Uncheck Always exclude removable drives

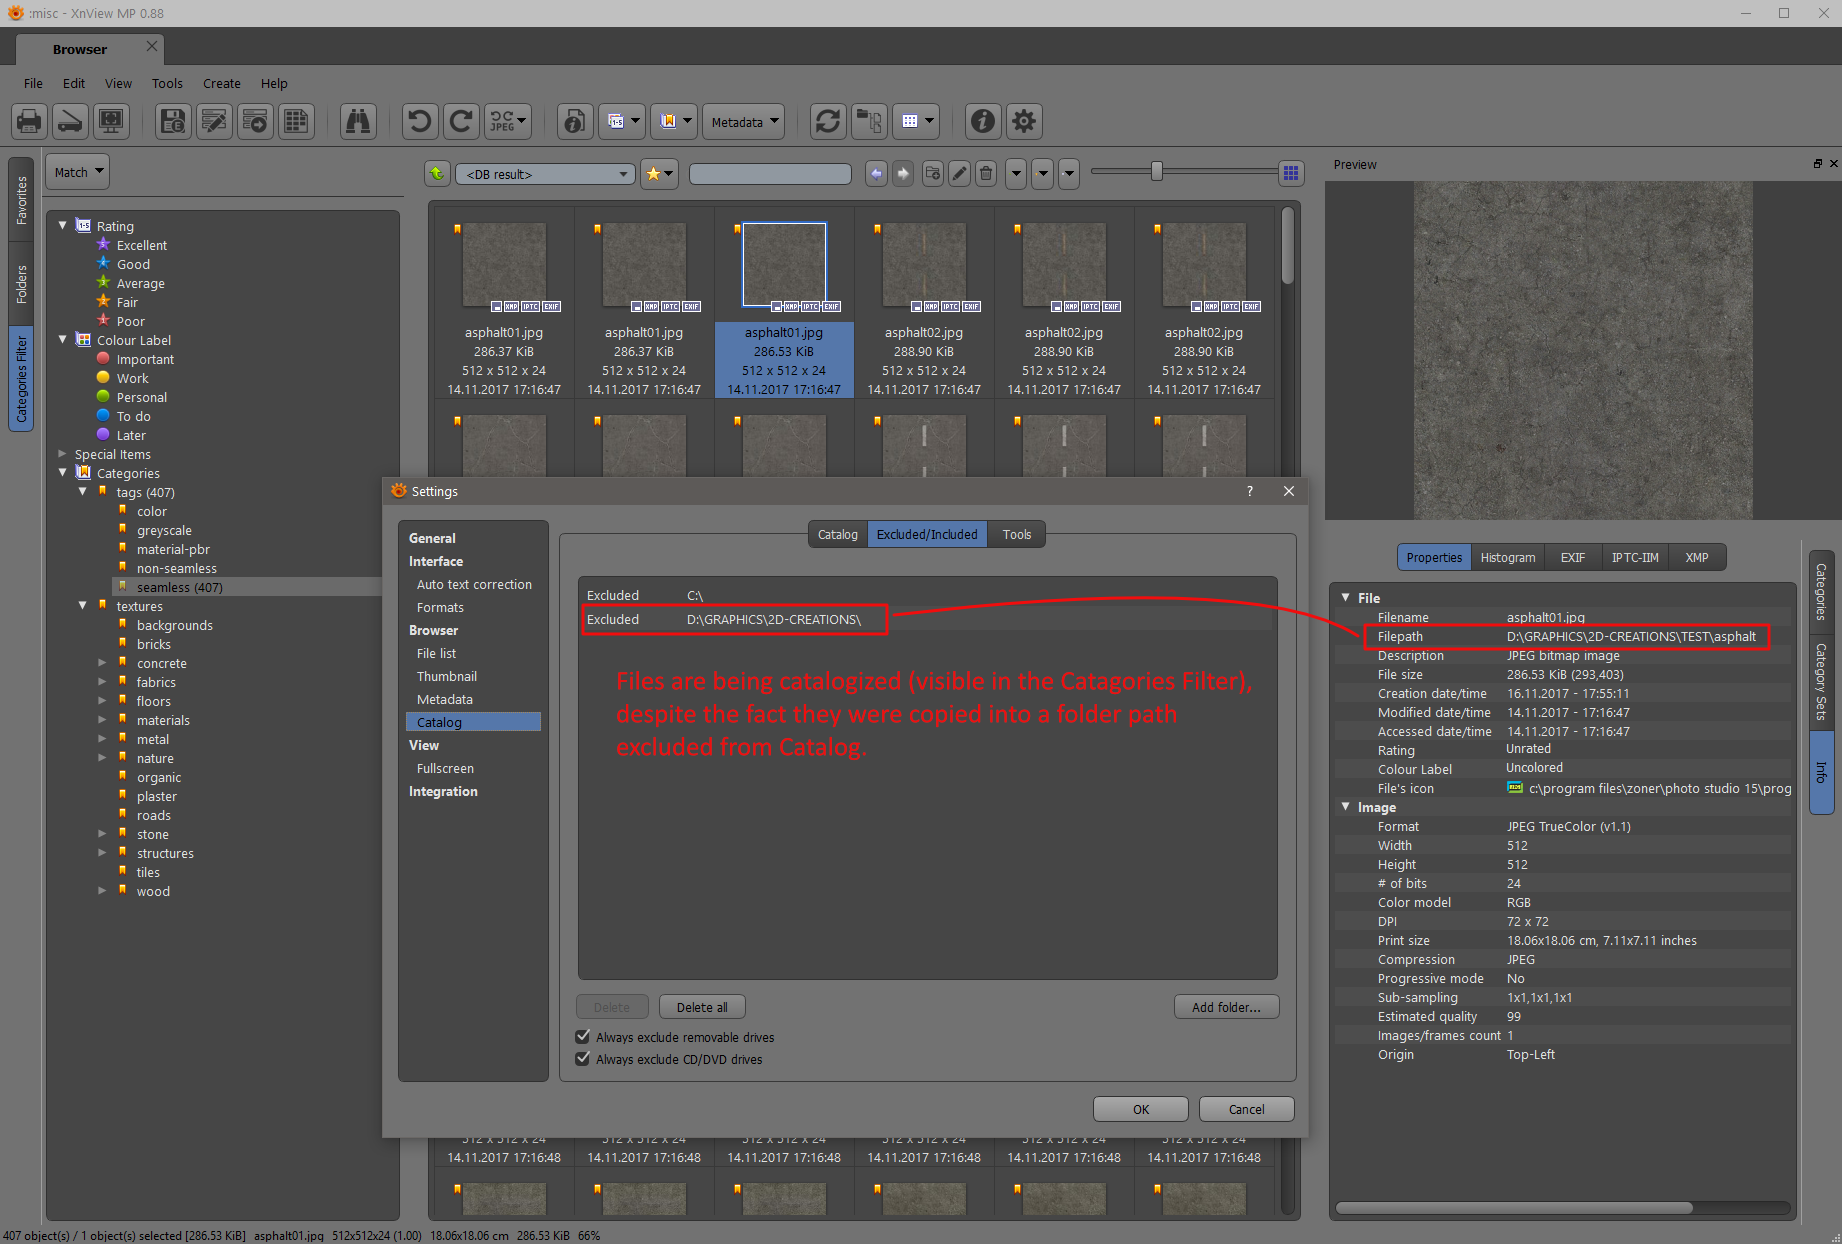coord(583,1037)
